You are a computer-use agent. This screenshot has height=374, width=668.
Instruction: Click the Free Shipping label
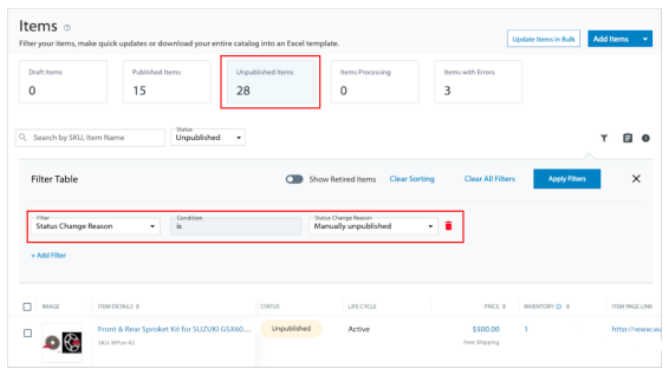481,342
